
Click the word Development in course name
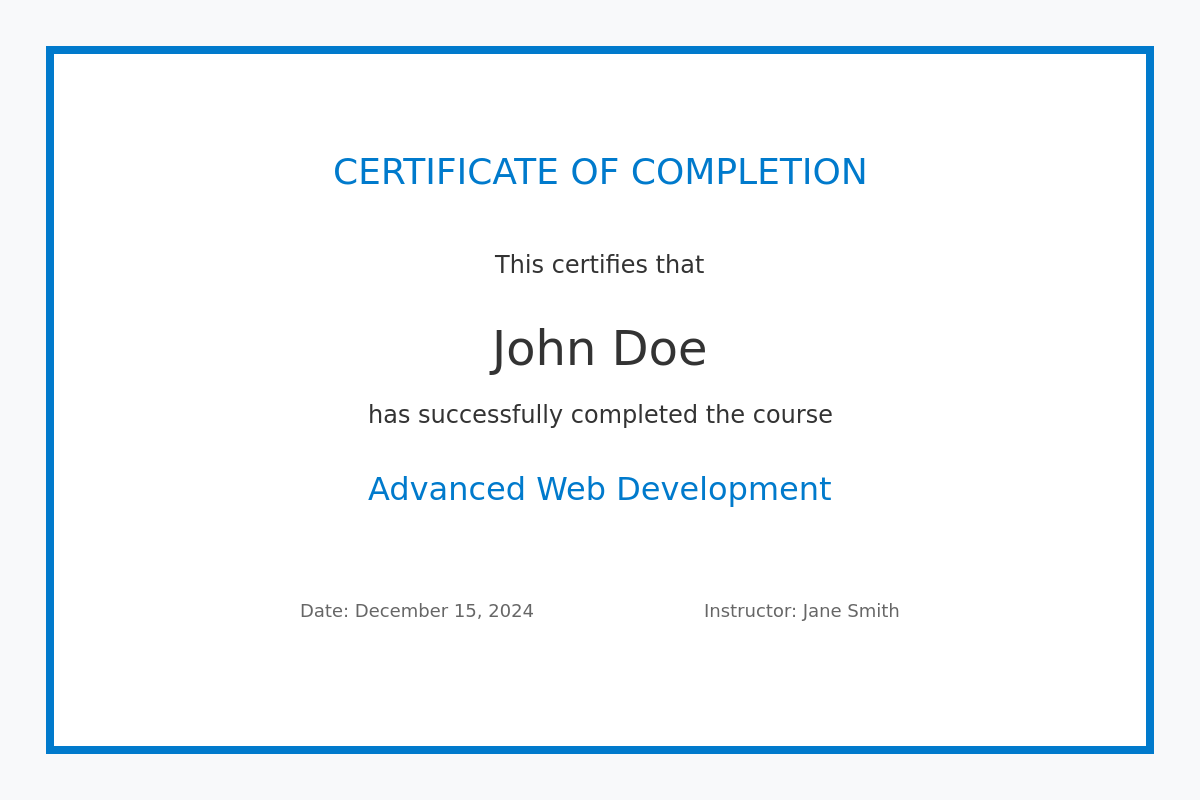pos(723,490)
